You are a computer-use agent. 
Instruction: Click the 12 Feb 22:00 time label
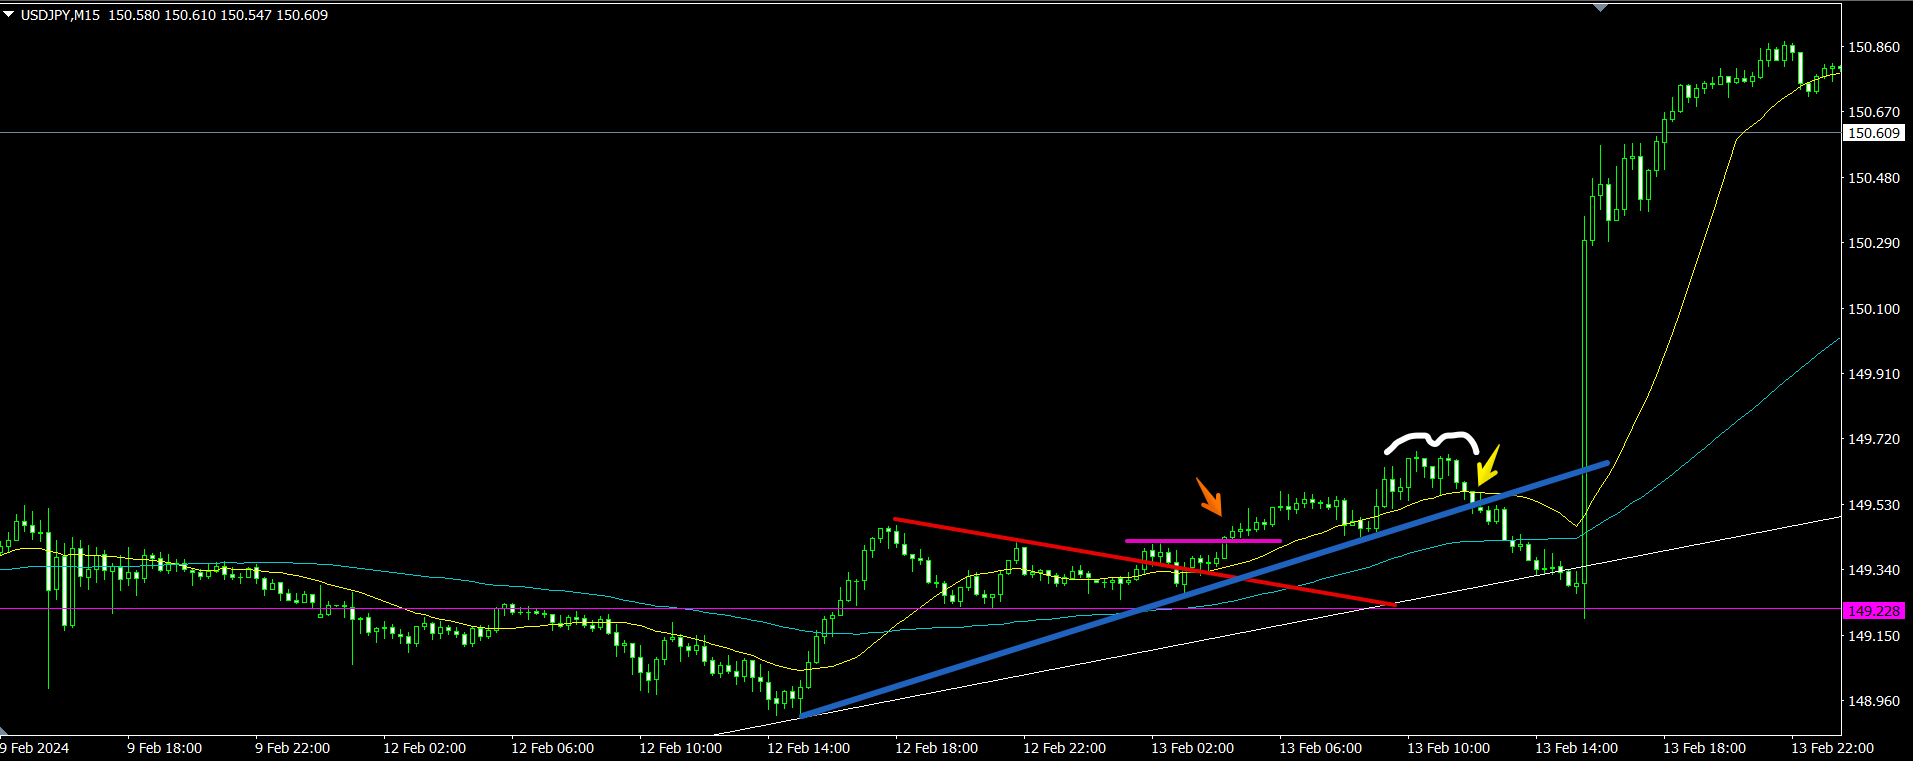pyautogui.click(x=1065, y=748)
